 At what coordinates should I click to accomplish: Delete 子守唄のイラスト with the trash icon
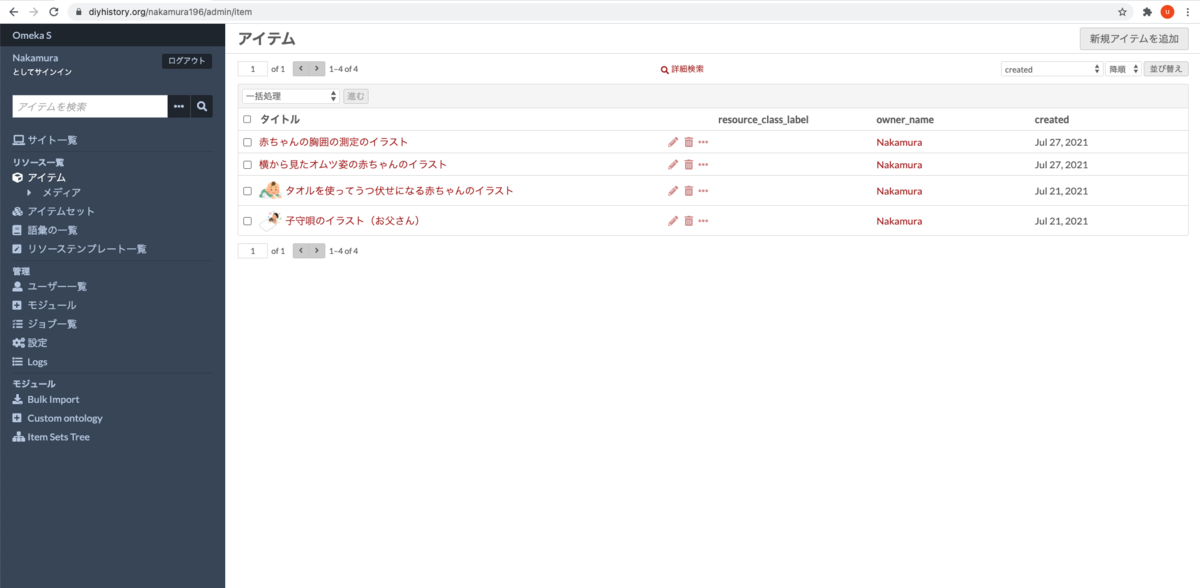pos(688,221)
